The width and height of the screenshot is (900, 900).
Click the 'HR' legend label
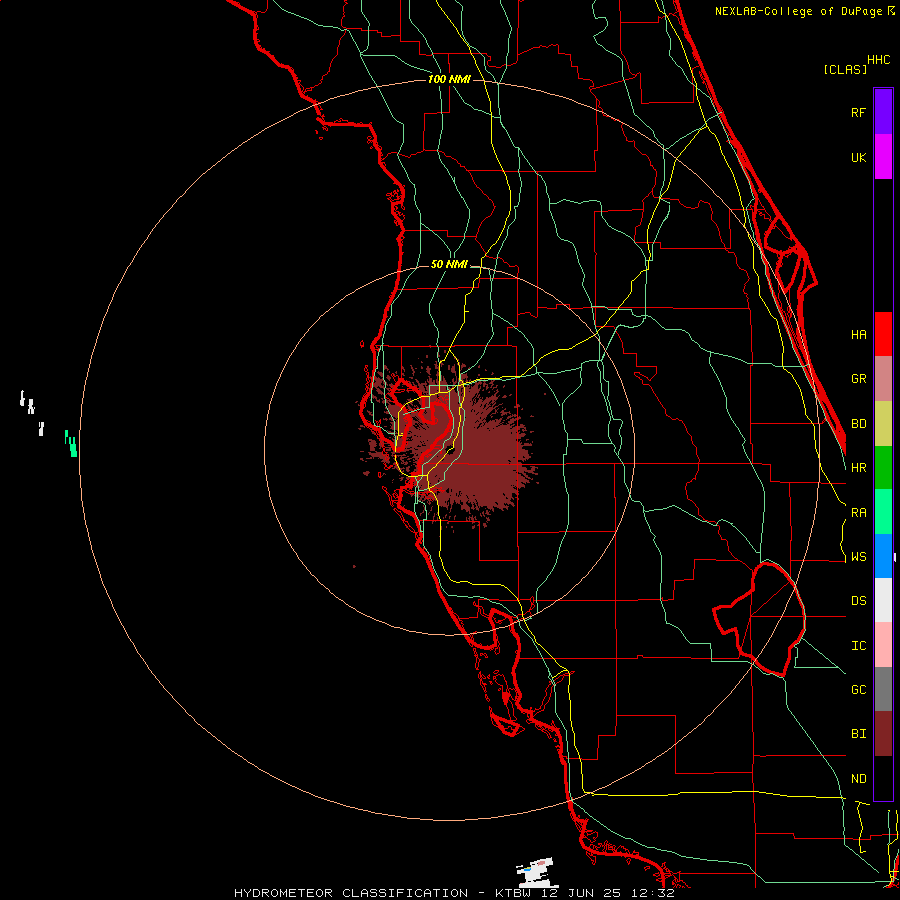click(x=858, y=468)
